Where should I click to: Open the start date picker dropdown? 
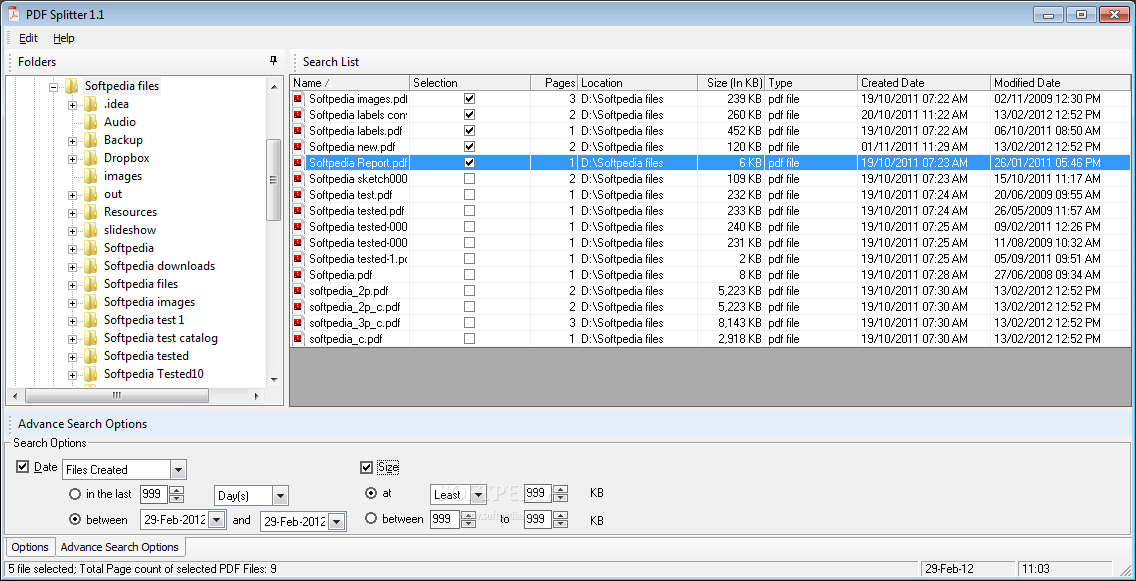tap(217, 520)
